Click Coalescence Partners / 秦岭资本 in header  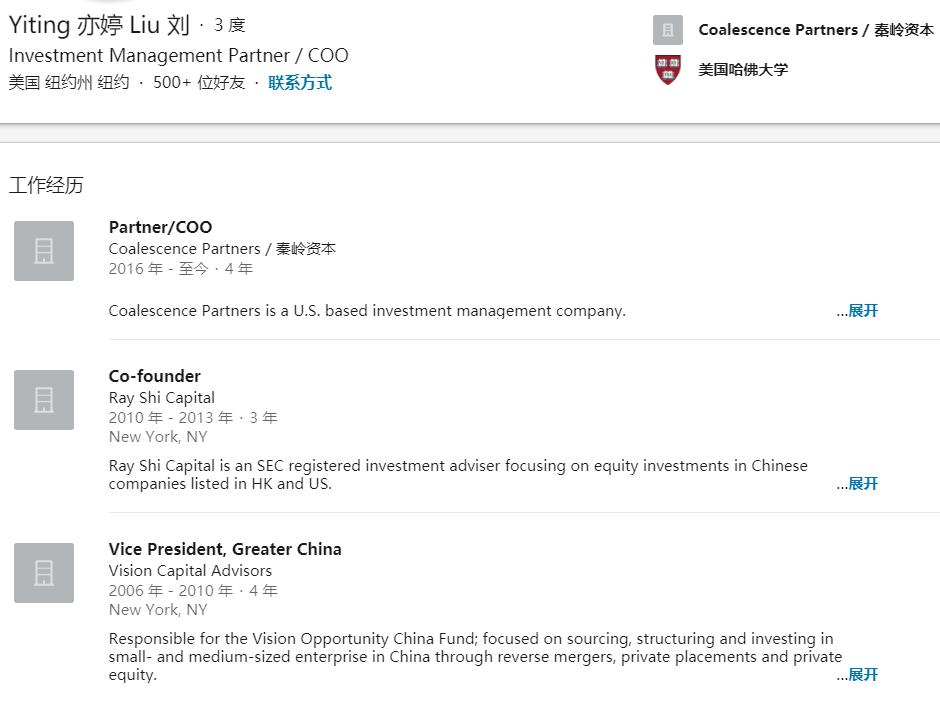816,30
